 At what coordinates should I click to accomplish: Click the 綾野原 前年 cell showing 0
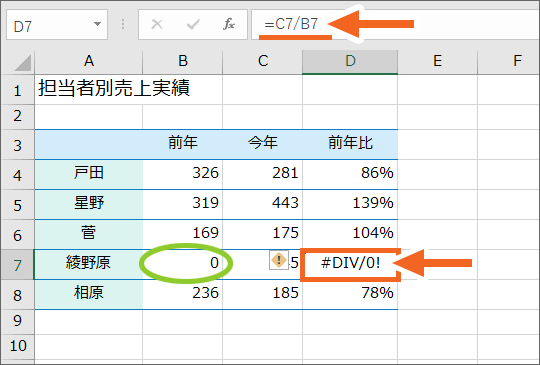tap(183, 264)
